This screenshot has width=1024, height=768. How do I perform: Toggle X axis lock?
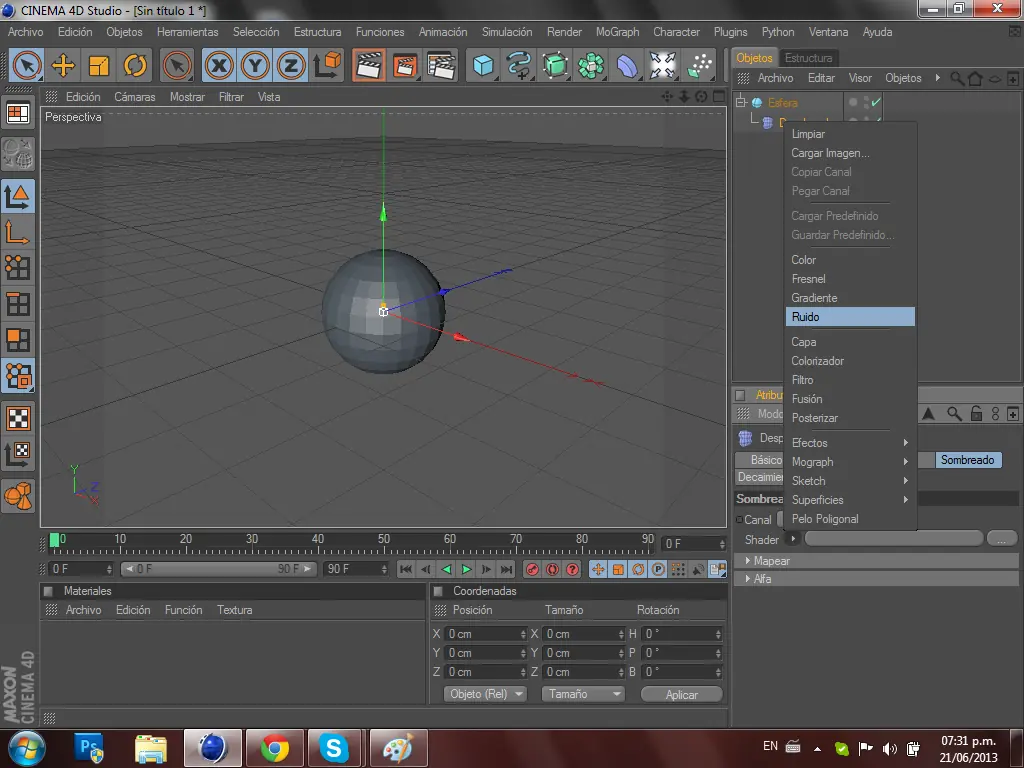219,65
